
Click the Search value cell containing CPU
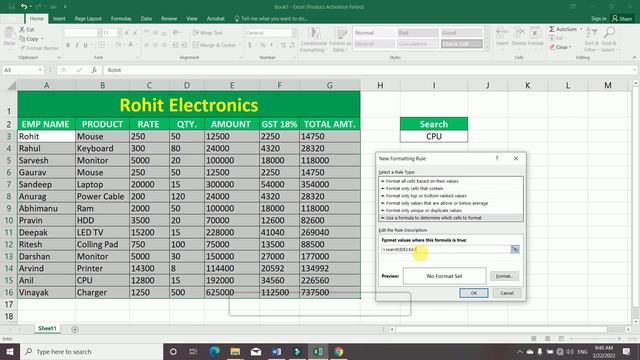434,136
